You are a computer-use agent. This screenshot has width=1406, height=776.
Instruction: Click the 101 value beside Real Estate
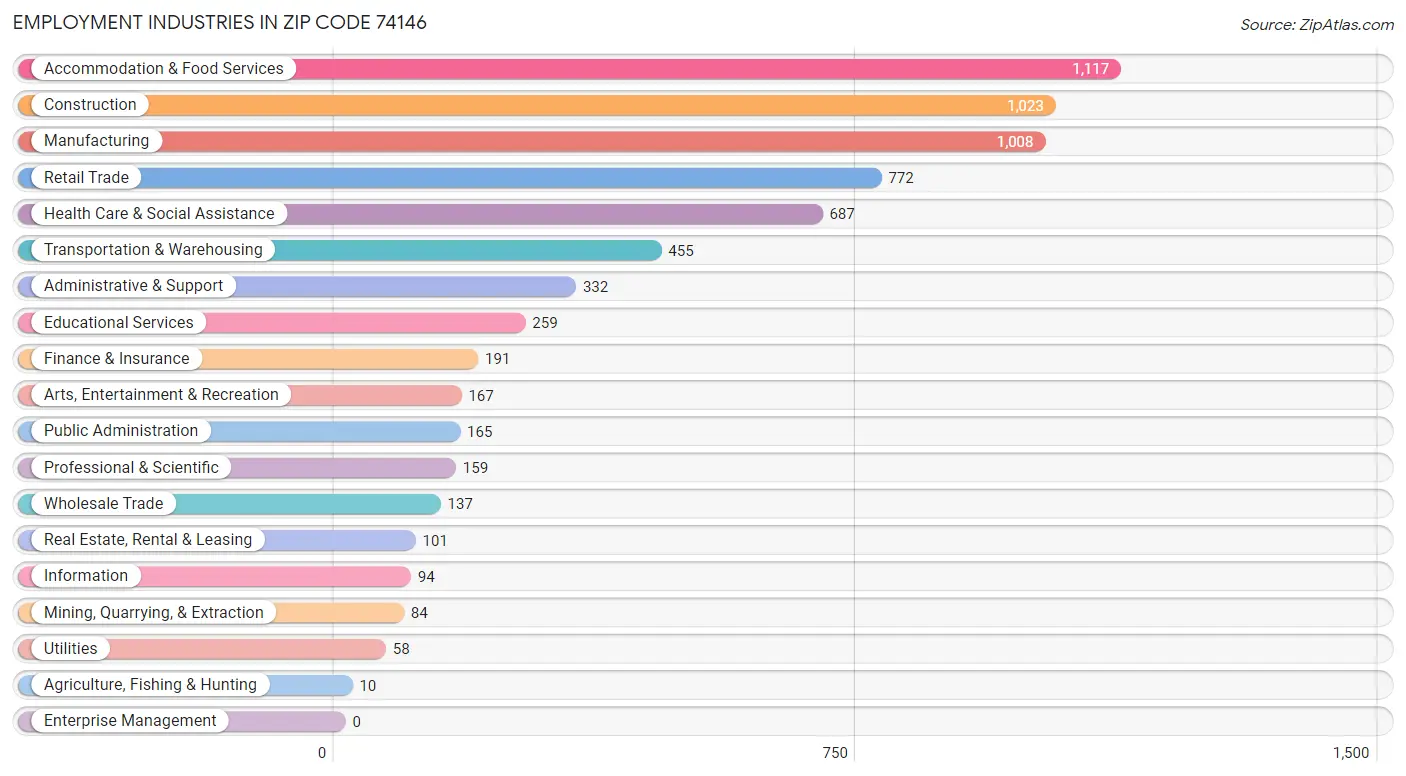(435, 541)
